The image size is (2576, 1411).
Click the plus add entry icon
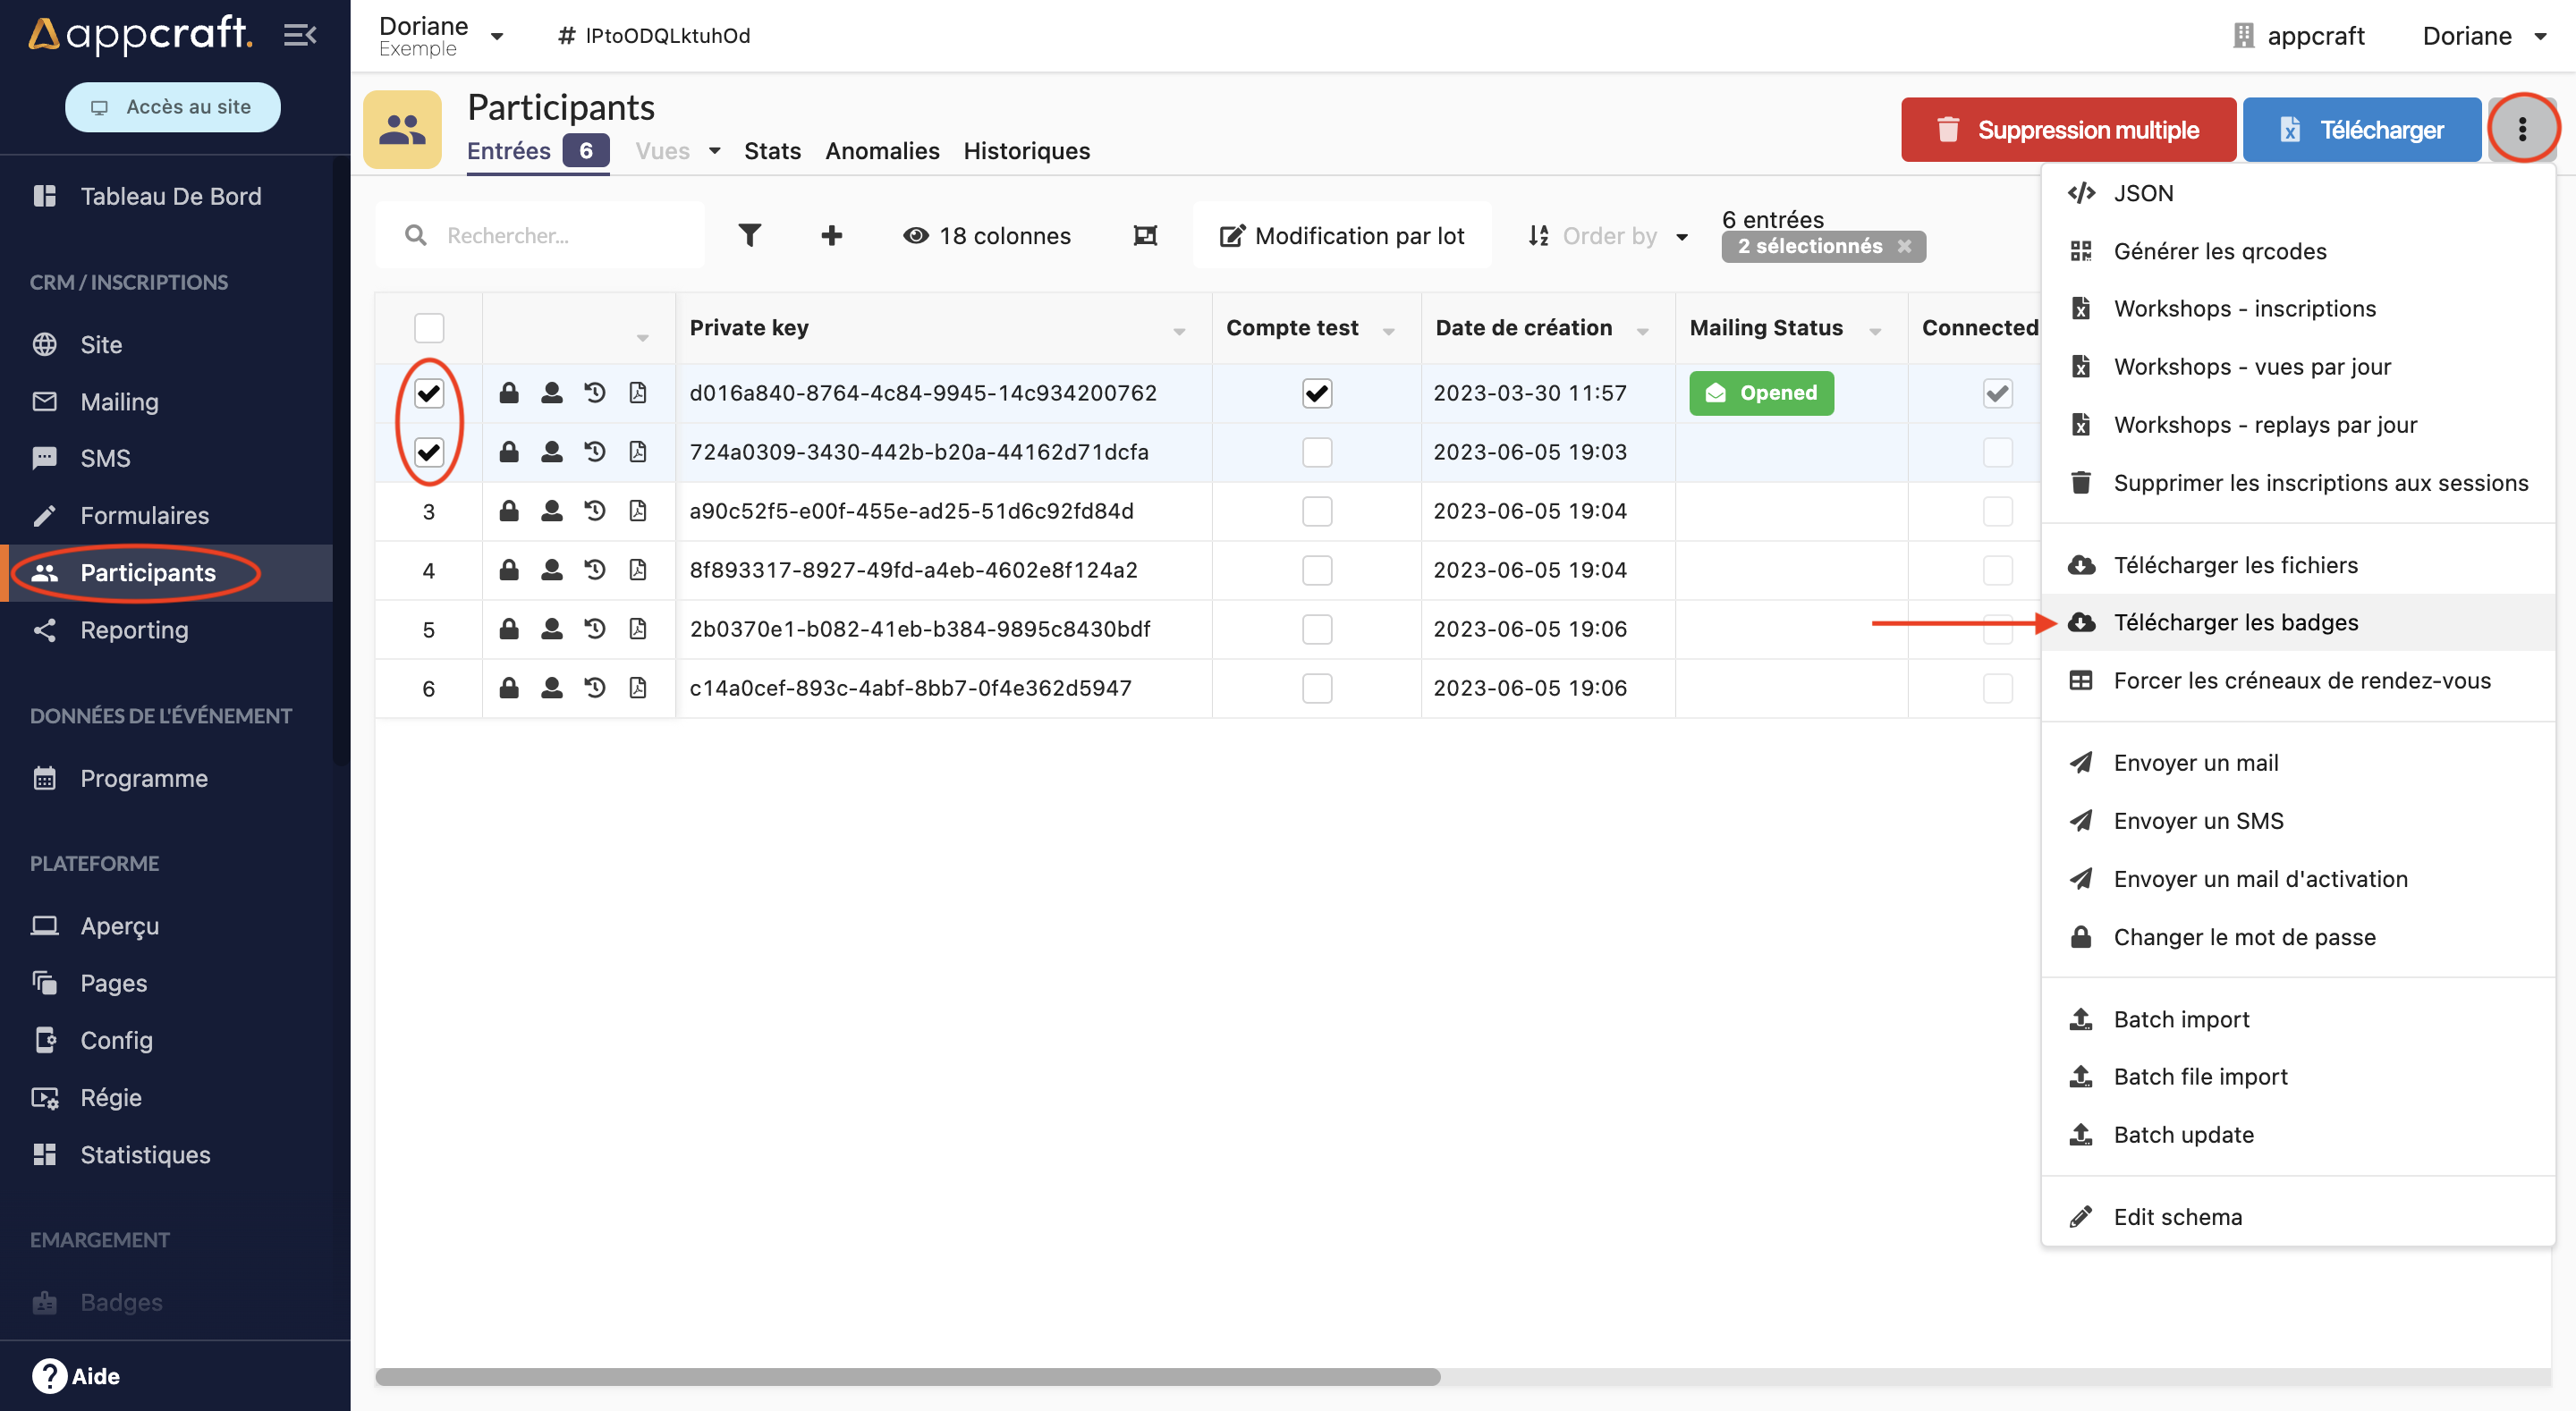pyautogui.click(x=831, y=235)
